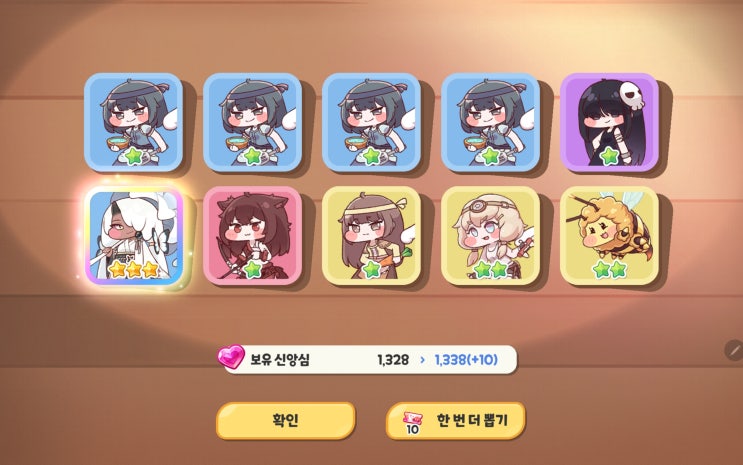Click the three gold stars on white-haired card
This screenshot has height=465, width=743.
134,269
